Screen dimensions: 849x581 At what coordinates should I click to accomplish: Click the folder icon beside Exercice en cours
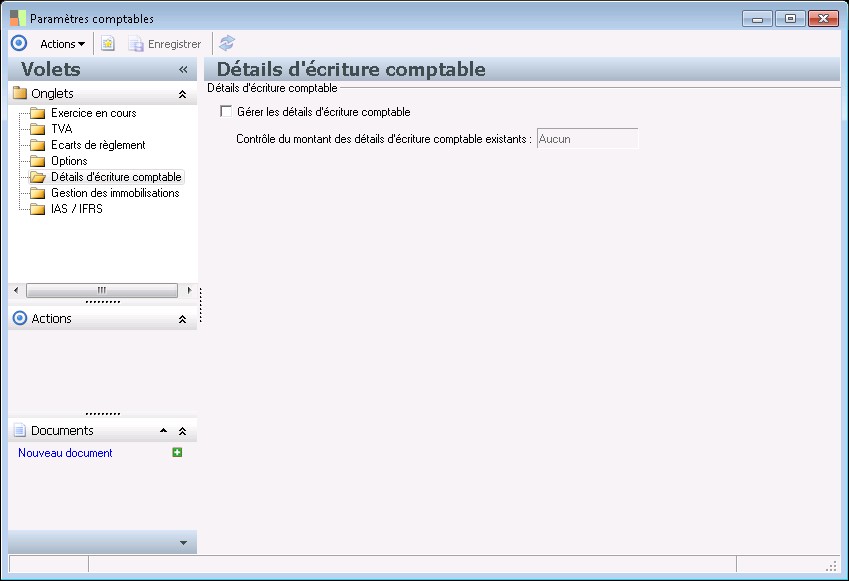(x=37, y=113)
